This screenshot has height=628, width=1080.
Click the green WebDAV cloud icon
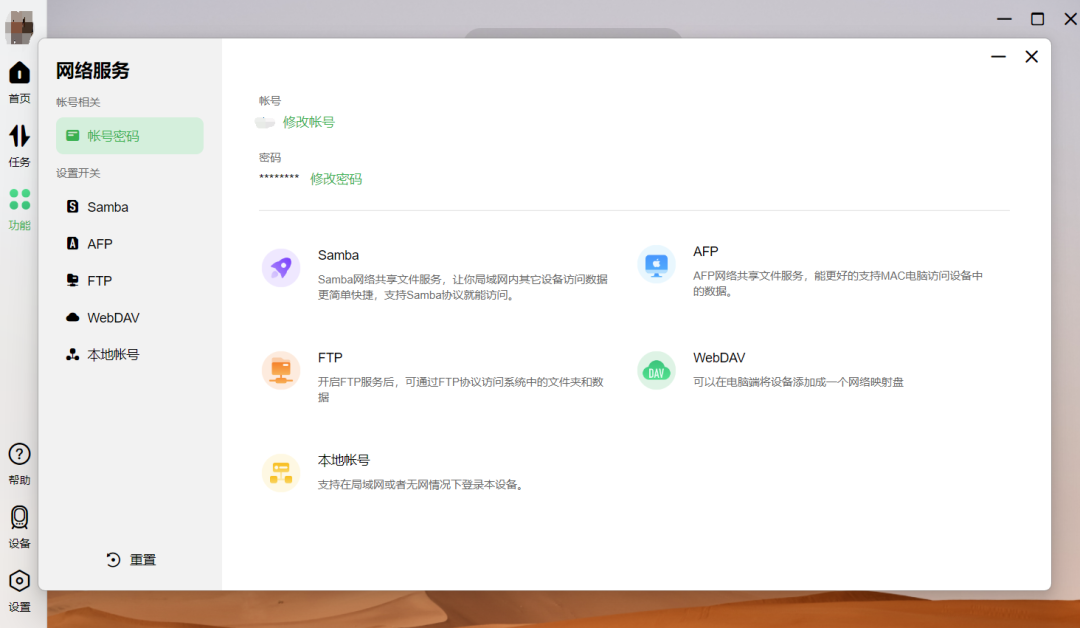pyautogui.click(x=656, y=370)
